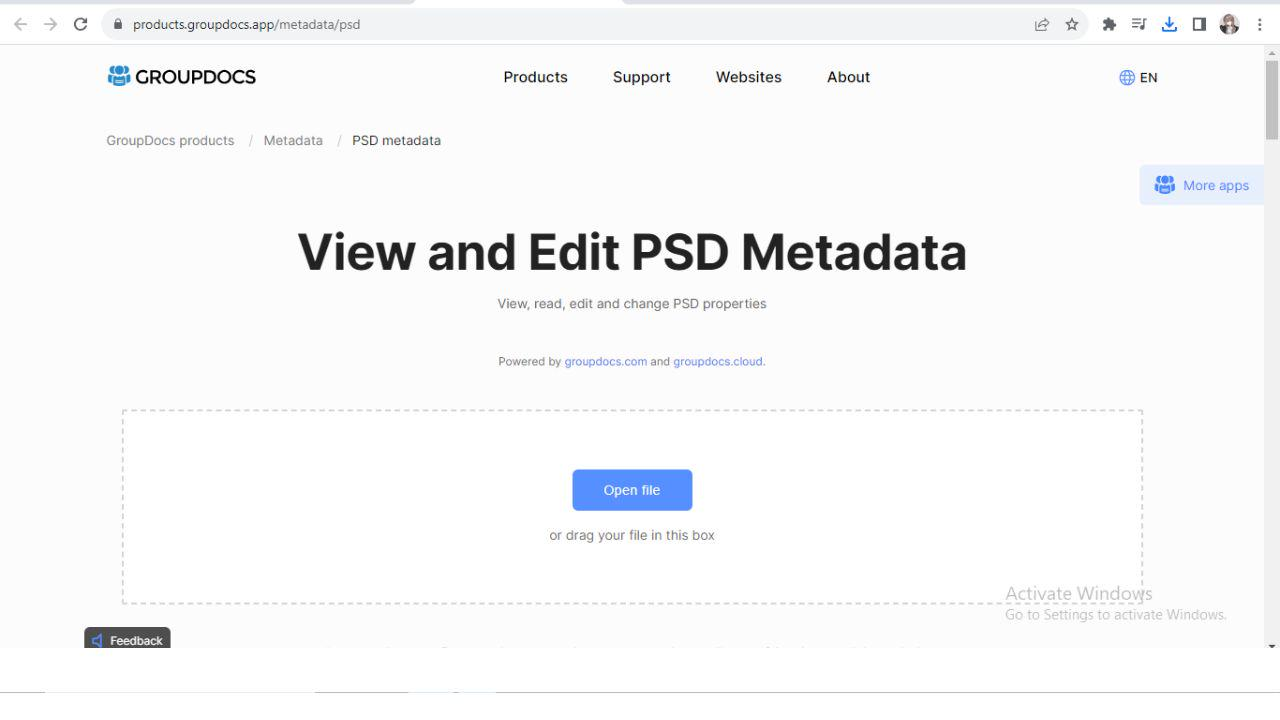
Task: Click the 'View, read, edit and change PSD properties' subtitle
Action: (632, 304)
